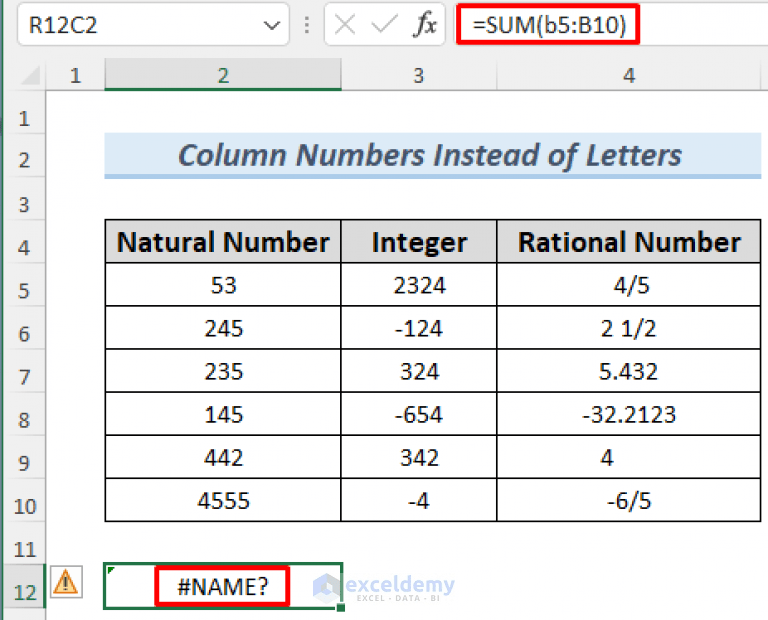The height and width of the screenshot is (620, 768).
Task: Open the Name Box dropdown arrow
Action: click(272, 25)
